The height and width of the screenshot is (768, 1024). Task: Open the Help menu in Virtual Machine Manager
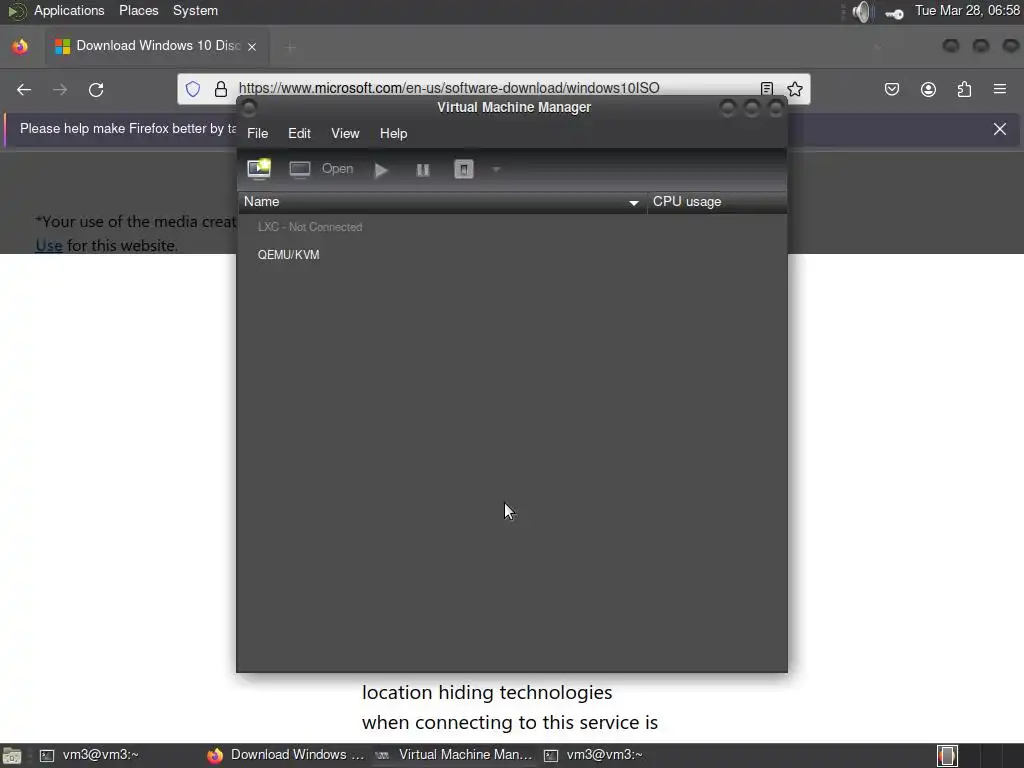[x=393, y=133]
